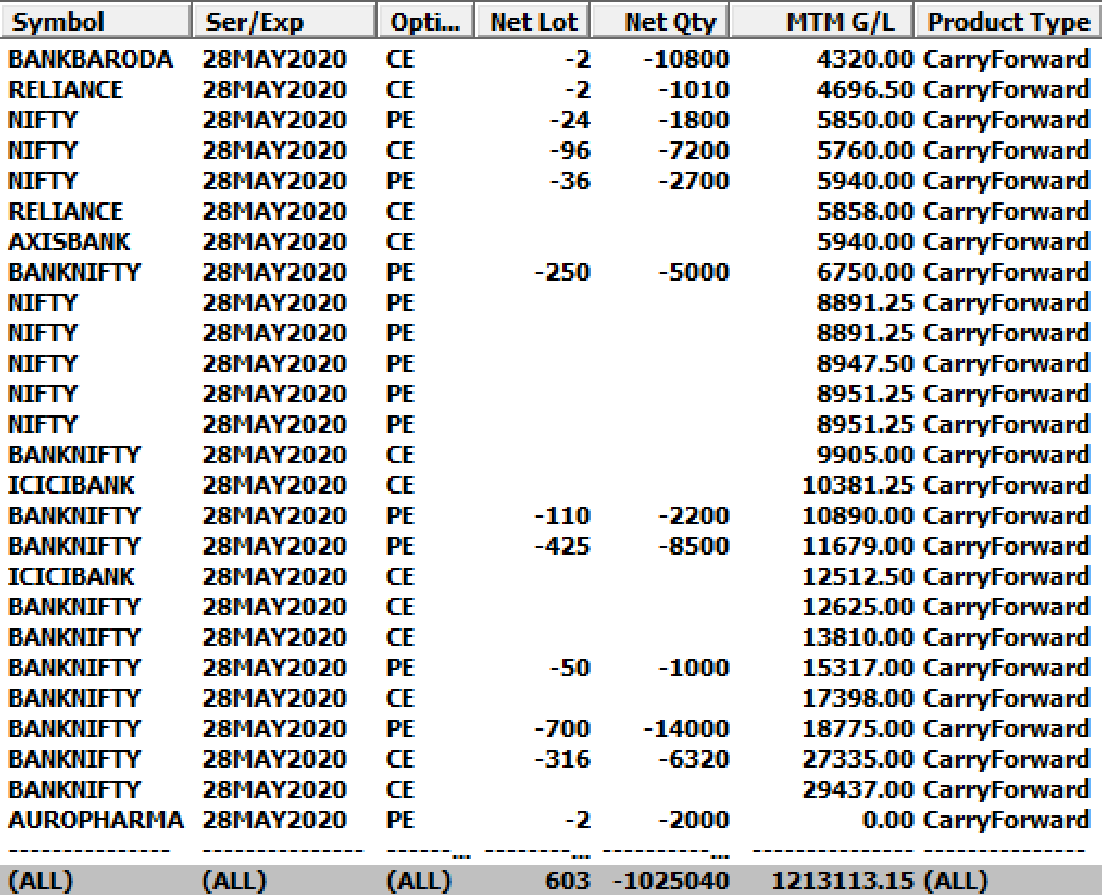The height and width of the screenshot is (895, 1102).
Task: Sort by the MTM G/L column header
Action: [x=822, y=22]
